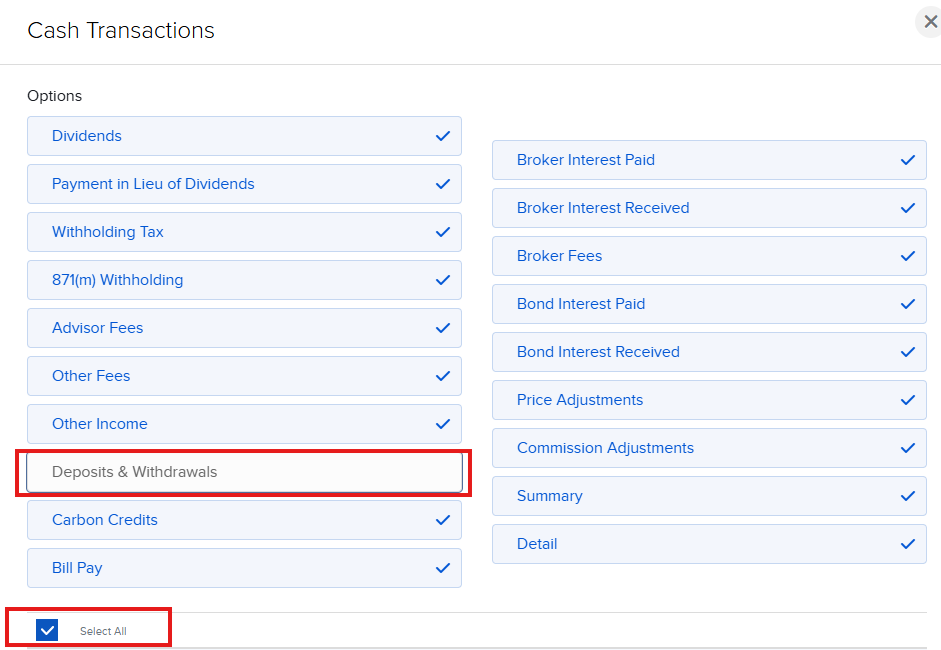Uncheck the Other Fees option

pyautogui.click(x=244, y=376)
